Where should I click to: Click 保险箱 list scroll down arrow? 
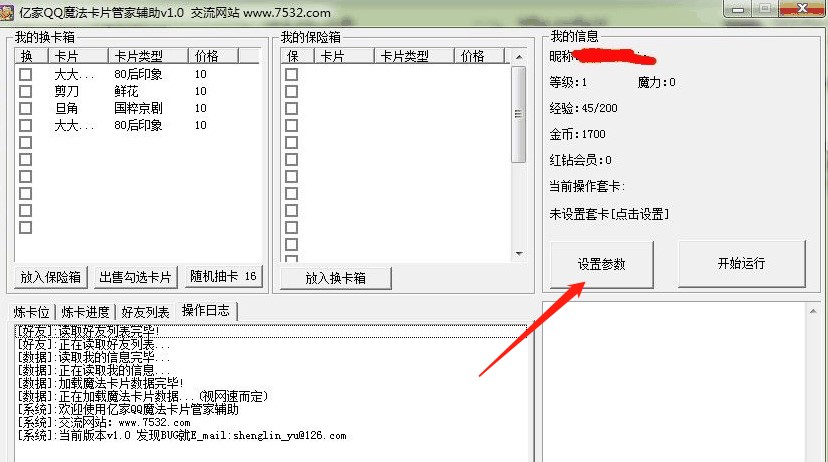pyautogui.click(x=519, y=254)
